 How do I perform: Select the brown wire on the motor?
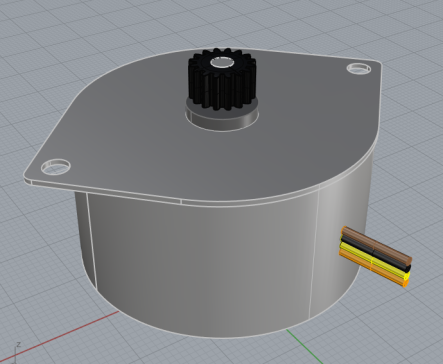pos(378,245)
